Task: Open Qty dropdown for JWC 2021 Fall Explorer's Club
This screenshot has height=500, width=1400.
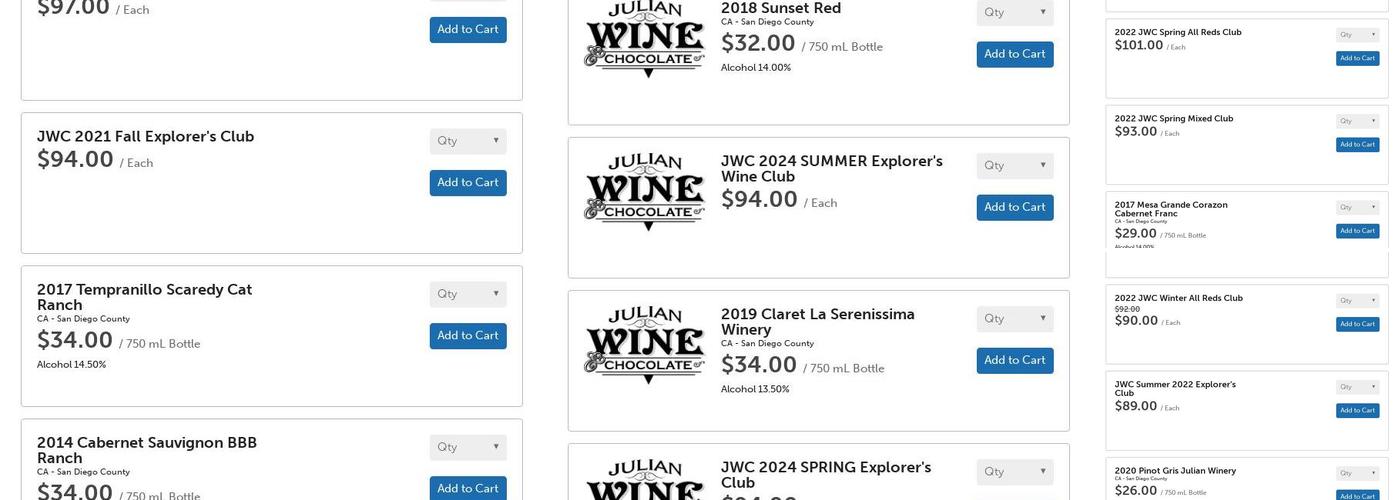Action: point(468,141)
